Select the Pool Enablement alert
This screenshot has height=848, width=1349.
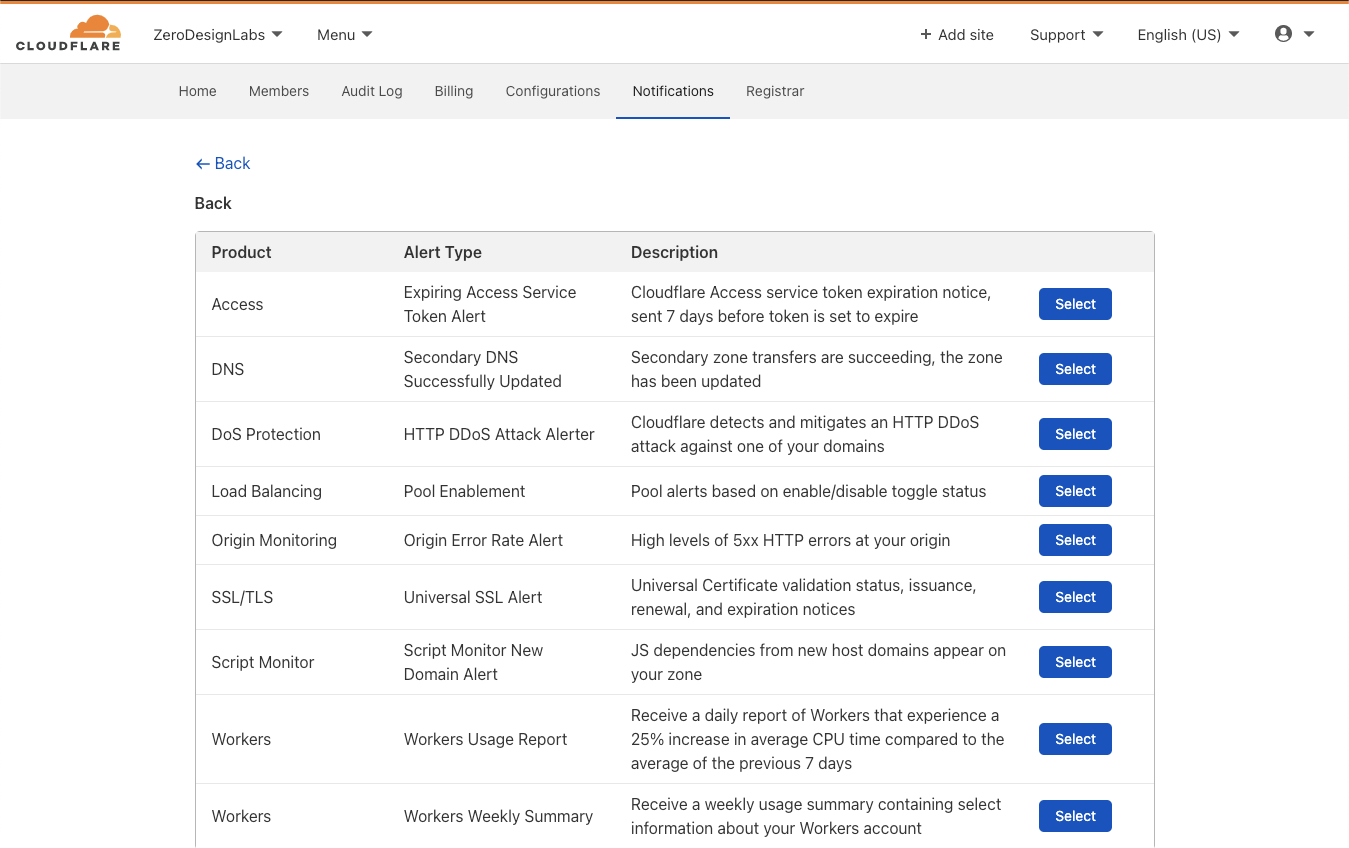coord(1075,491)
